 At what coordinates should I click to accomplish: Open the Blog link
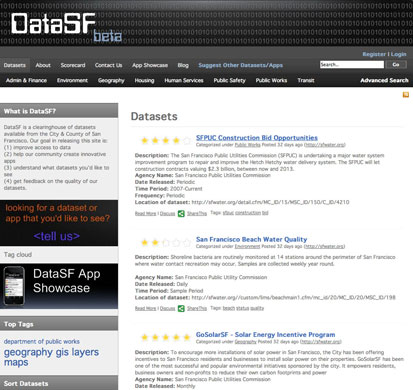point(183,65)
